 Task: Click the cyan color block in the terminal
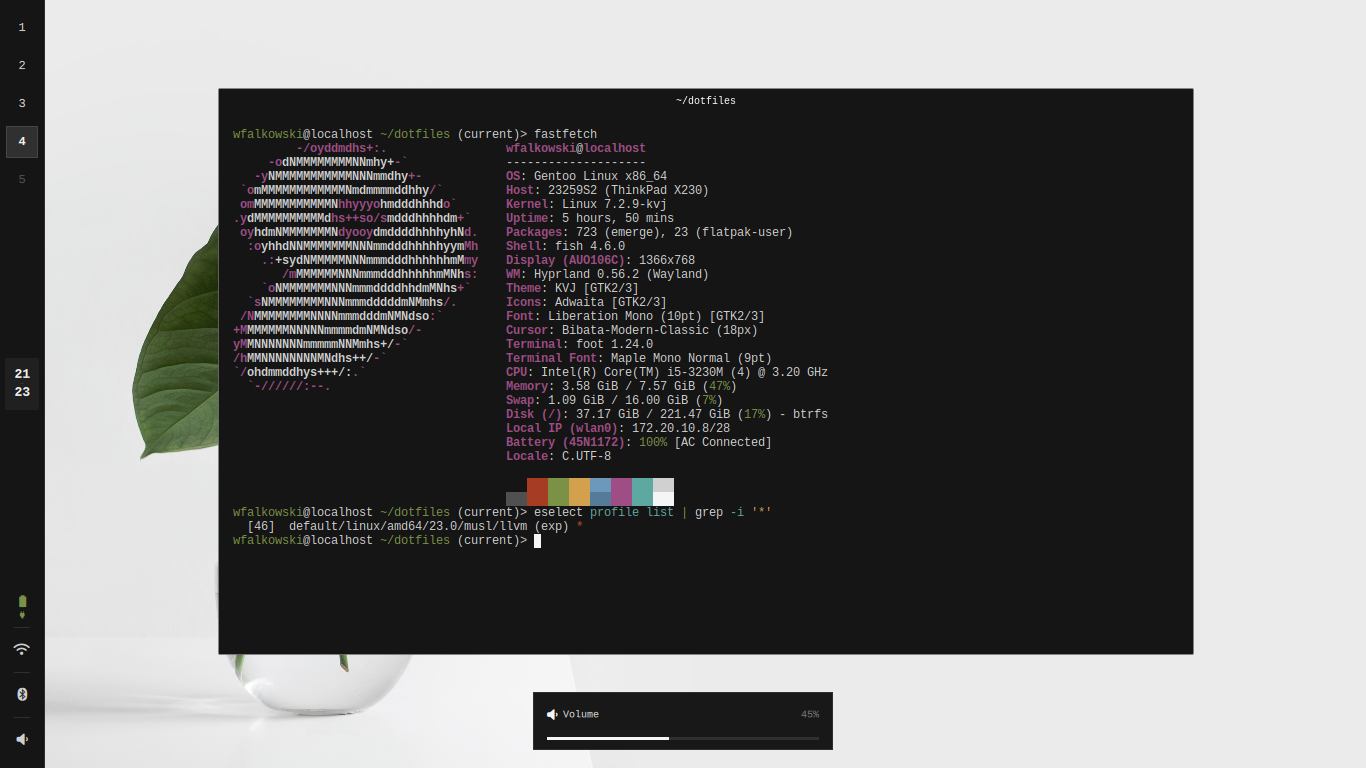point(642,491)
